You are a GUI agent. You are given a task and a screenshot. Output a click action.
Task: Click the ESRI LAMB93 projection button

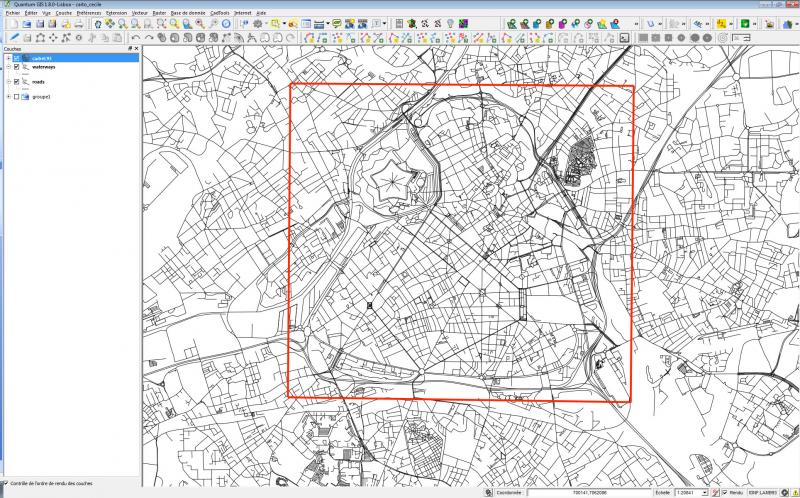[763, 493]
